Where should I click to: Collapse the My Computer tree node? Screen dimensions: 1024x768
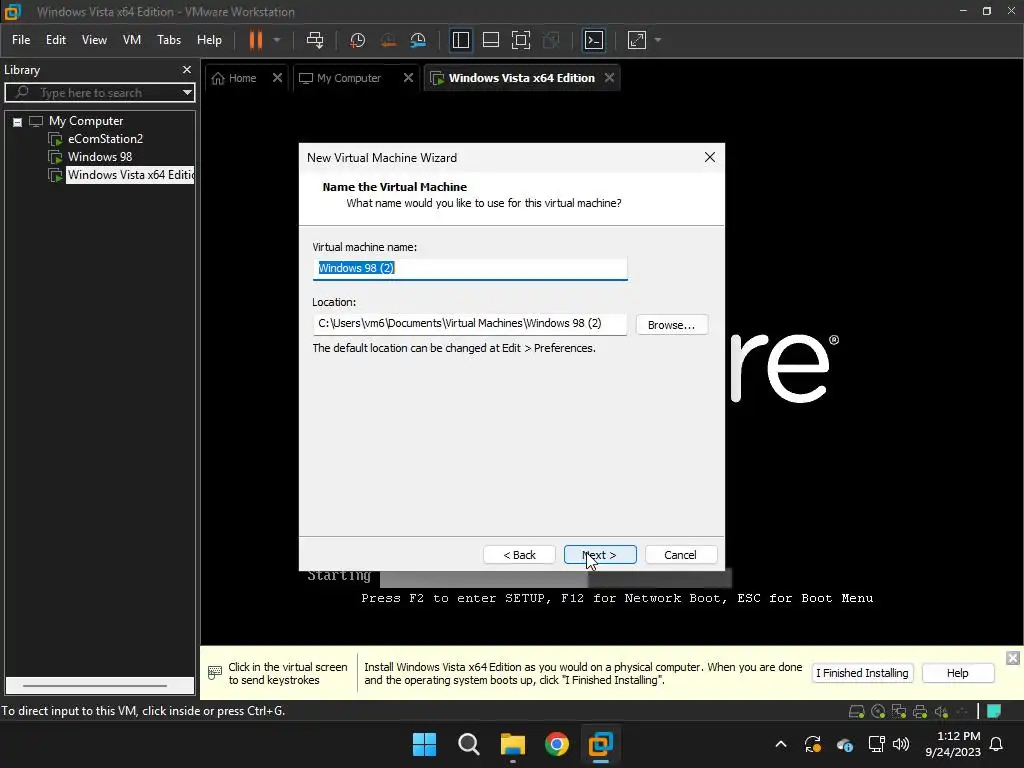(x=18, y=121)
